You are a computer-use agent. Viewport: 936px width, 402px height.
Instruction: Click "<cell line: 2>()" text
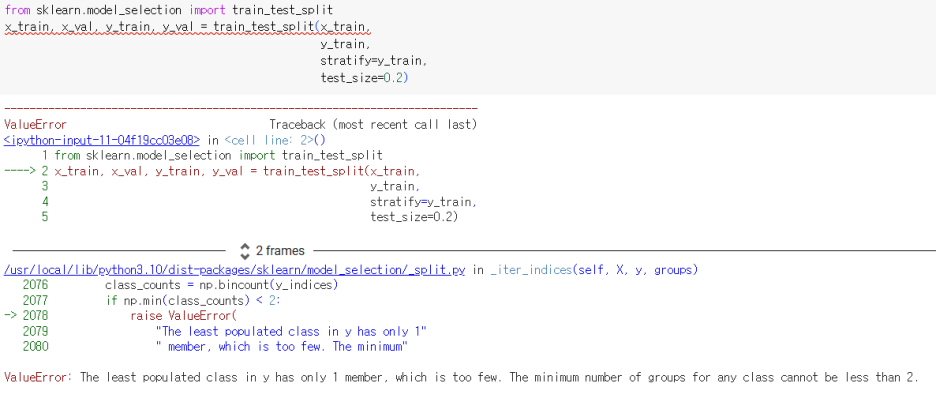coord(275,140)
